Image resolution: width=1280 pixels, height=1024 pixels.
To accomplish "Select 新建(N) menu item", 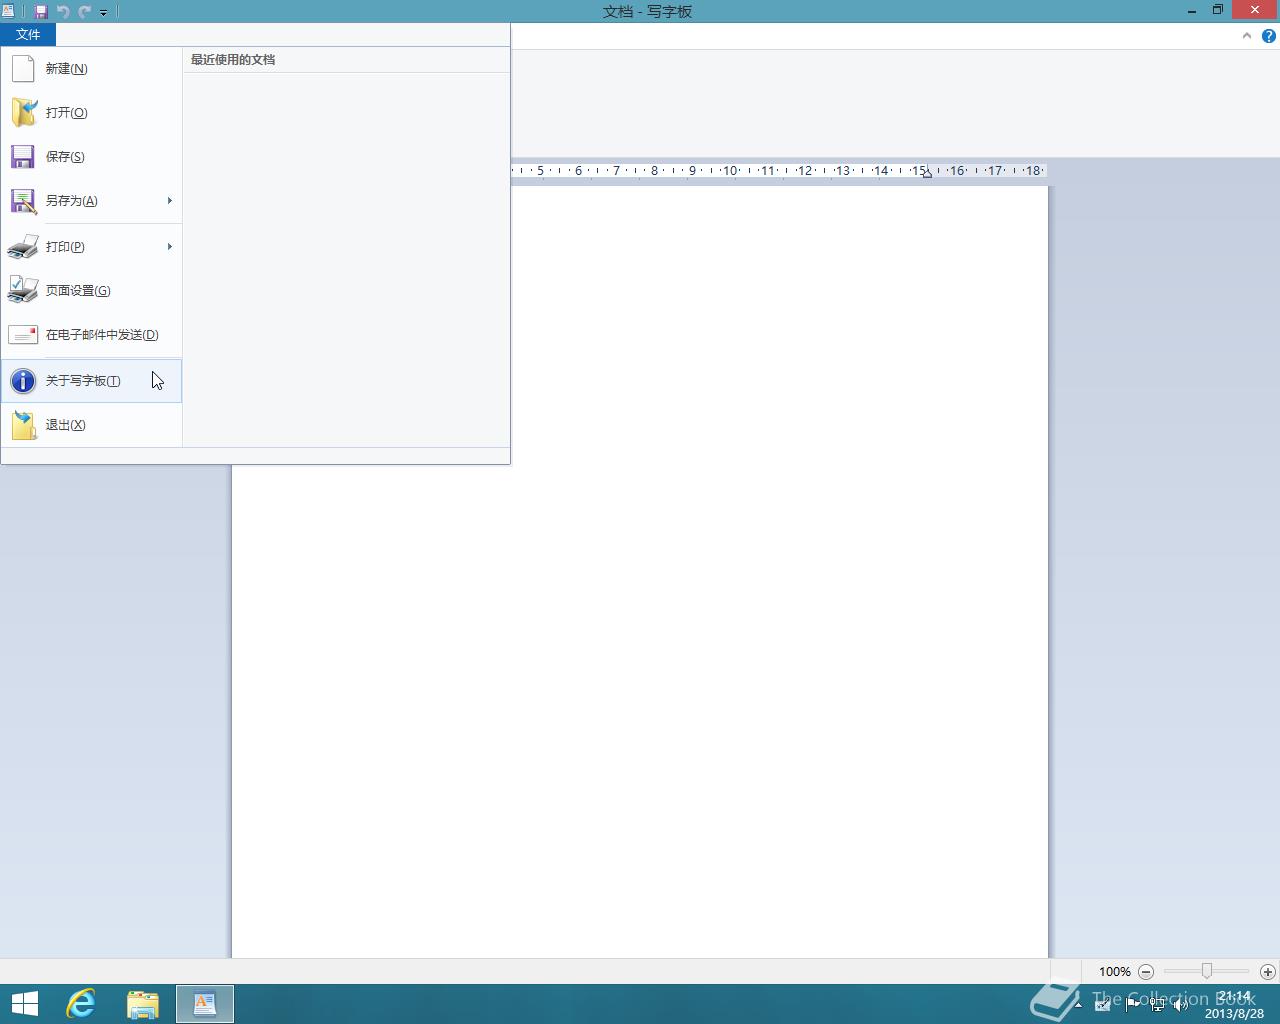I will click(91, 69).
